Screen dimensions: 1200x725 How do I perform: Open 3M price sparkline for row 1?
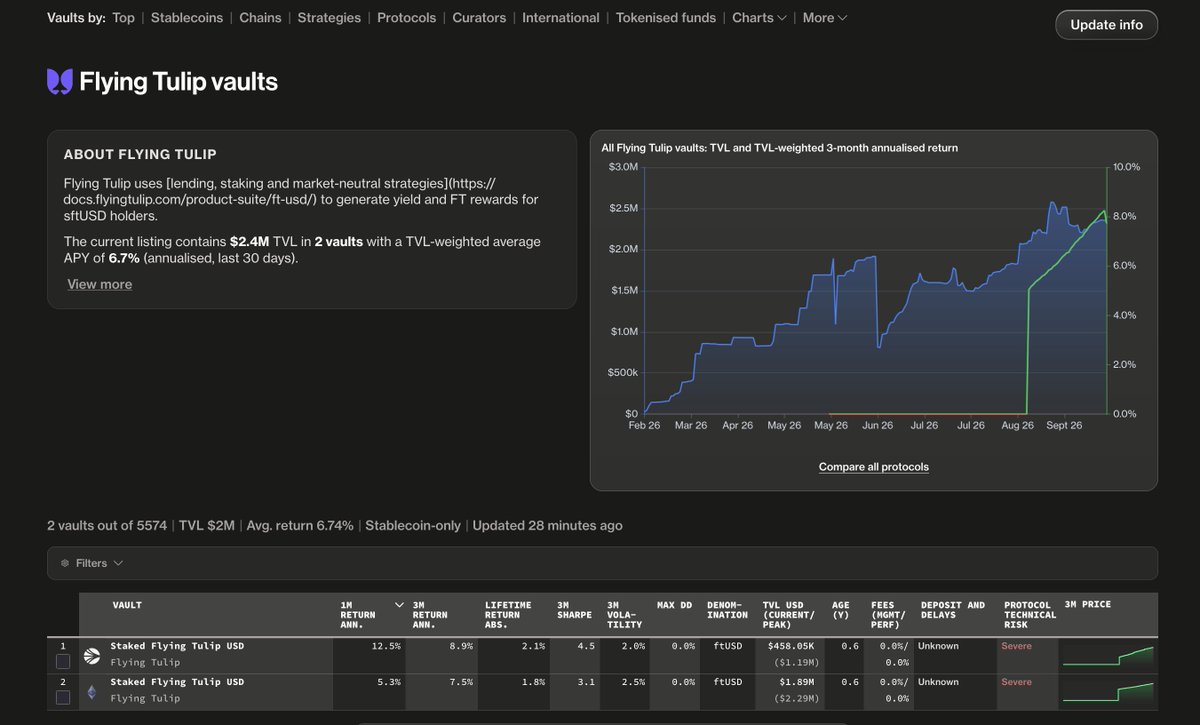click(x=1107, y=656)
